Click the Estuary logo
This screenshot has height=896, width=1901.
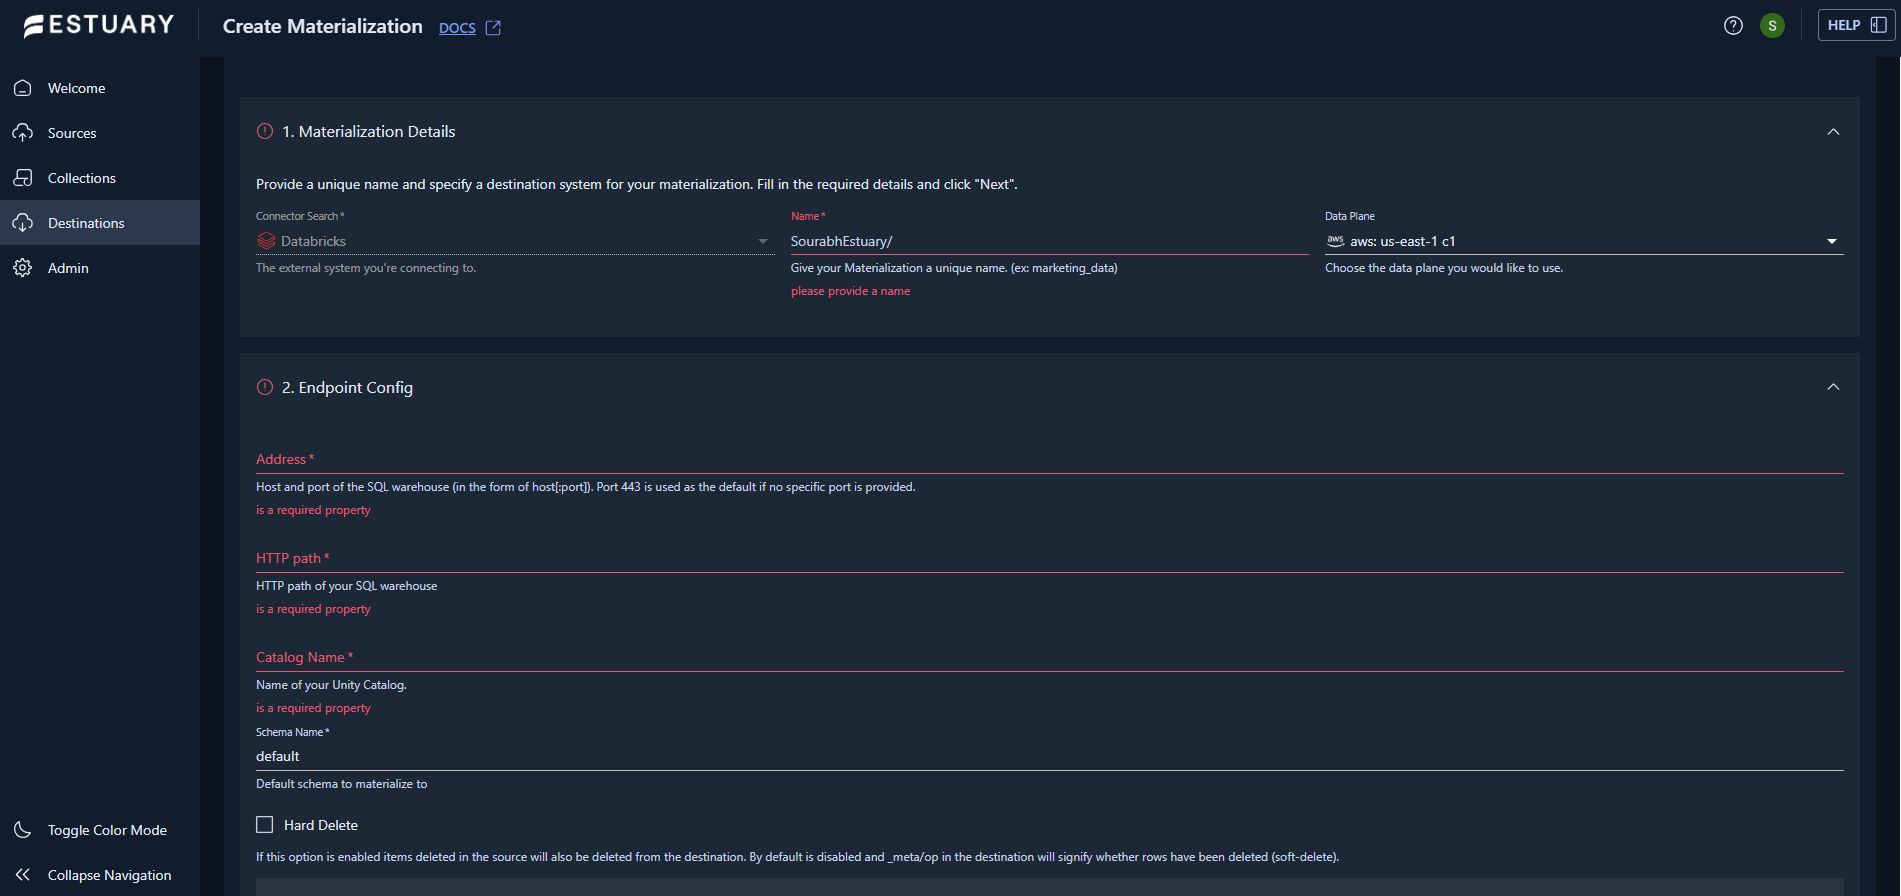point(98,26)
